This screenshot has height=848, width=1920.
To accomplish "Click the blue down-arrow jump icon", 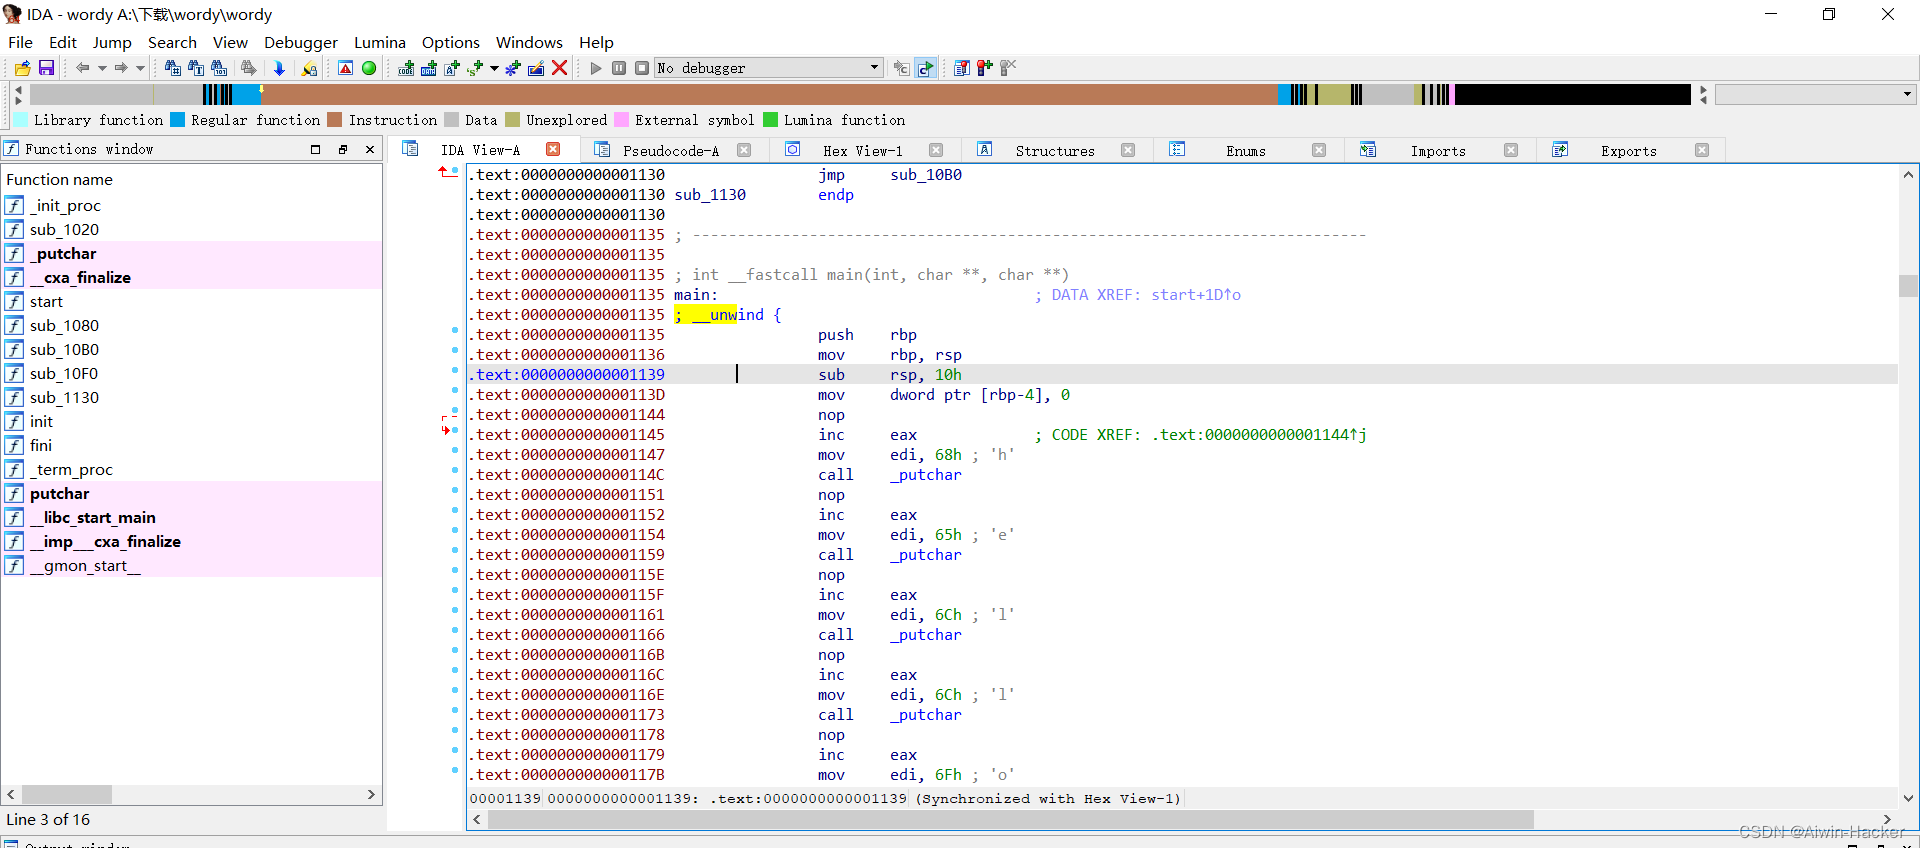I will pos(279,68).
